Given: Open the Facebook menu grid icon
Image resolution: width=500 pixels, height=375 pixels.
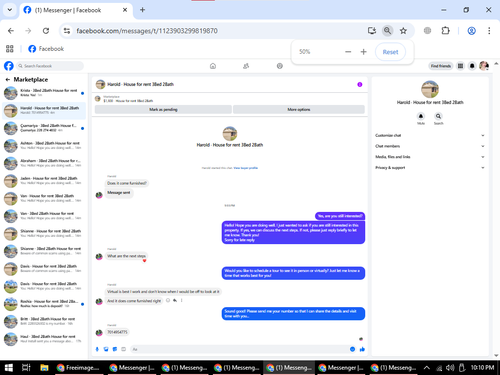Looking at the screenshot, I should [460, 66].
